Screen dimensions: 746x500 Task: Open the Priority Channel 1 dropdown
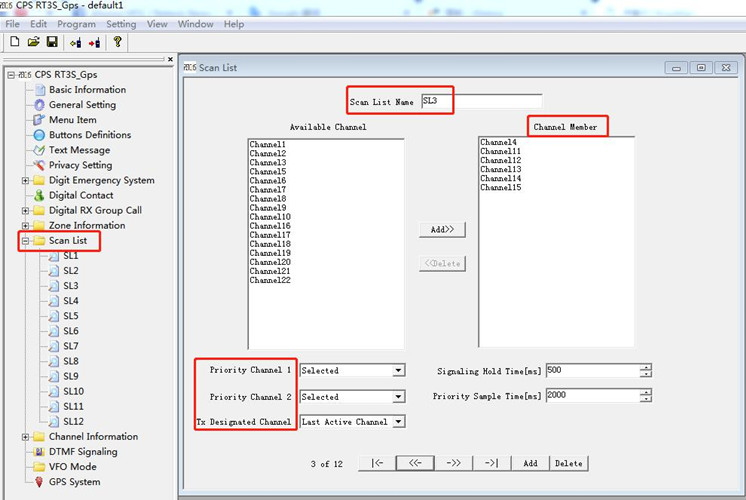[x=398, y=370]
